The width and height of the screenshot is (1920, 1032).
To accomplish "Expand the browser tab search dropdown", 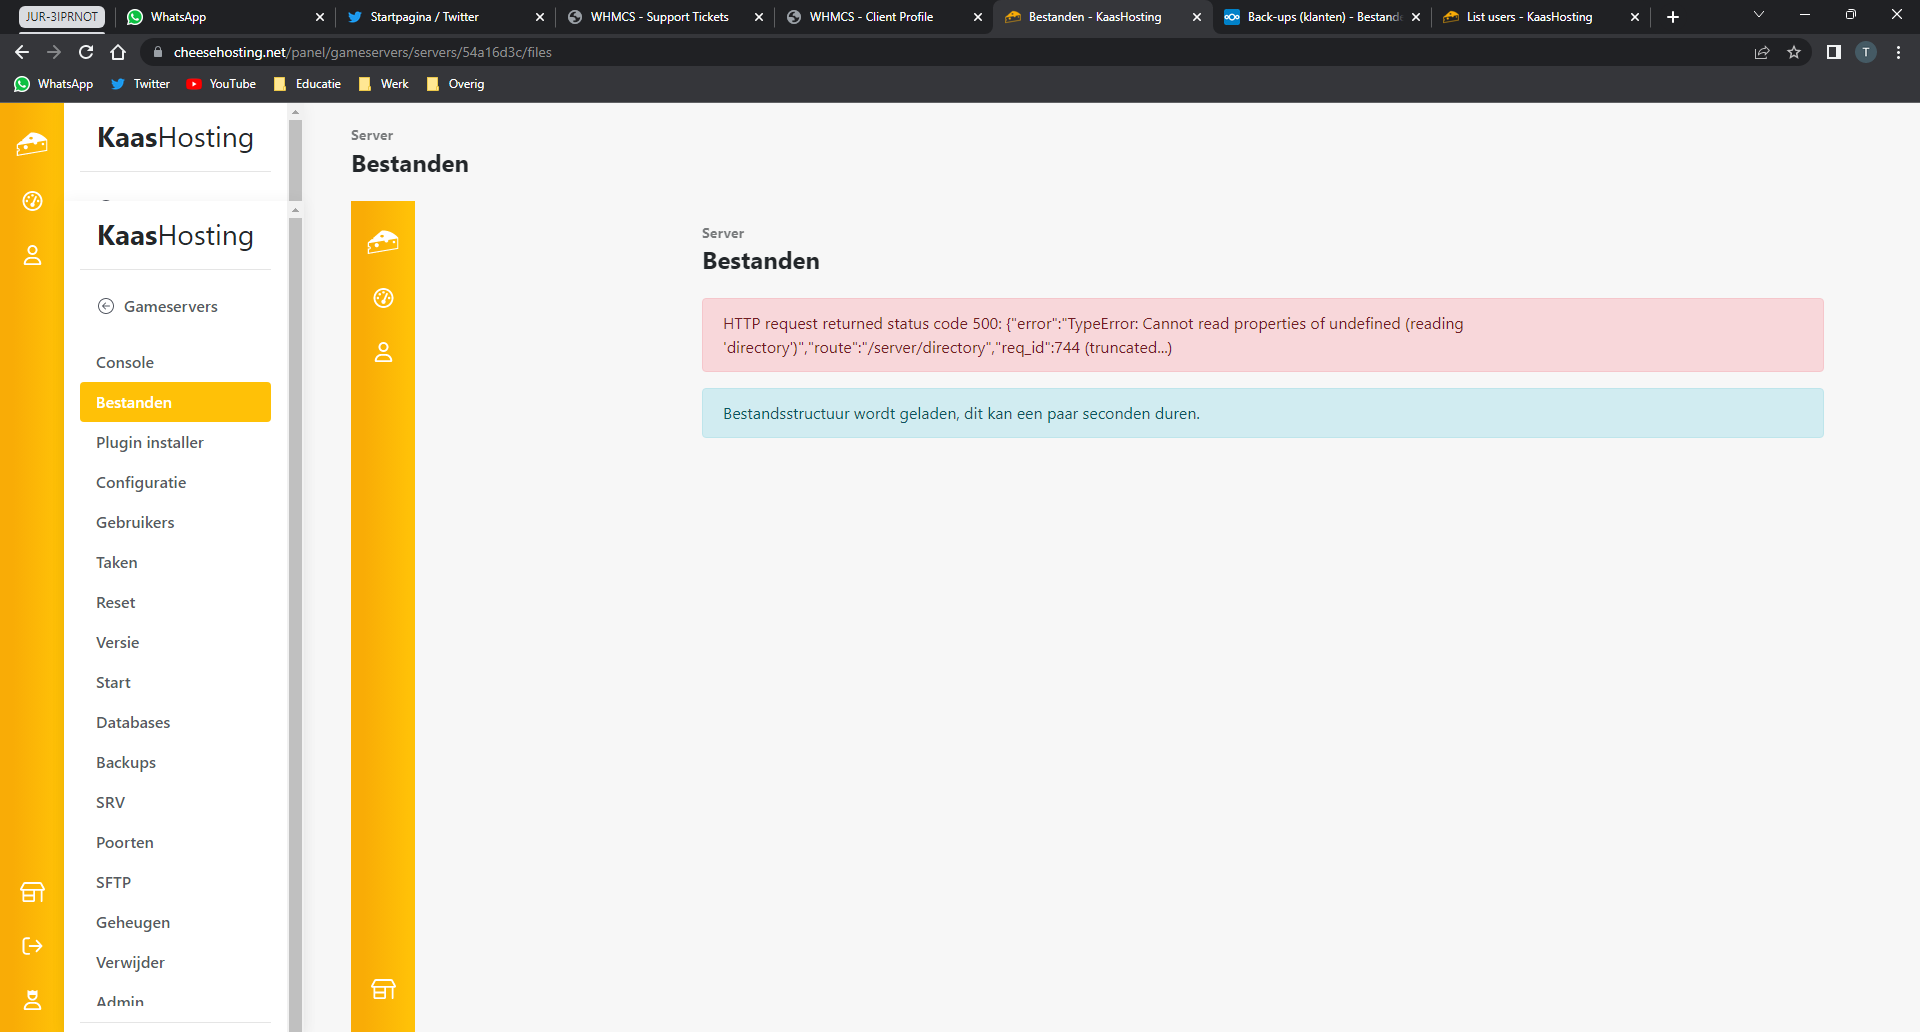I will (1759, 15).
